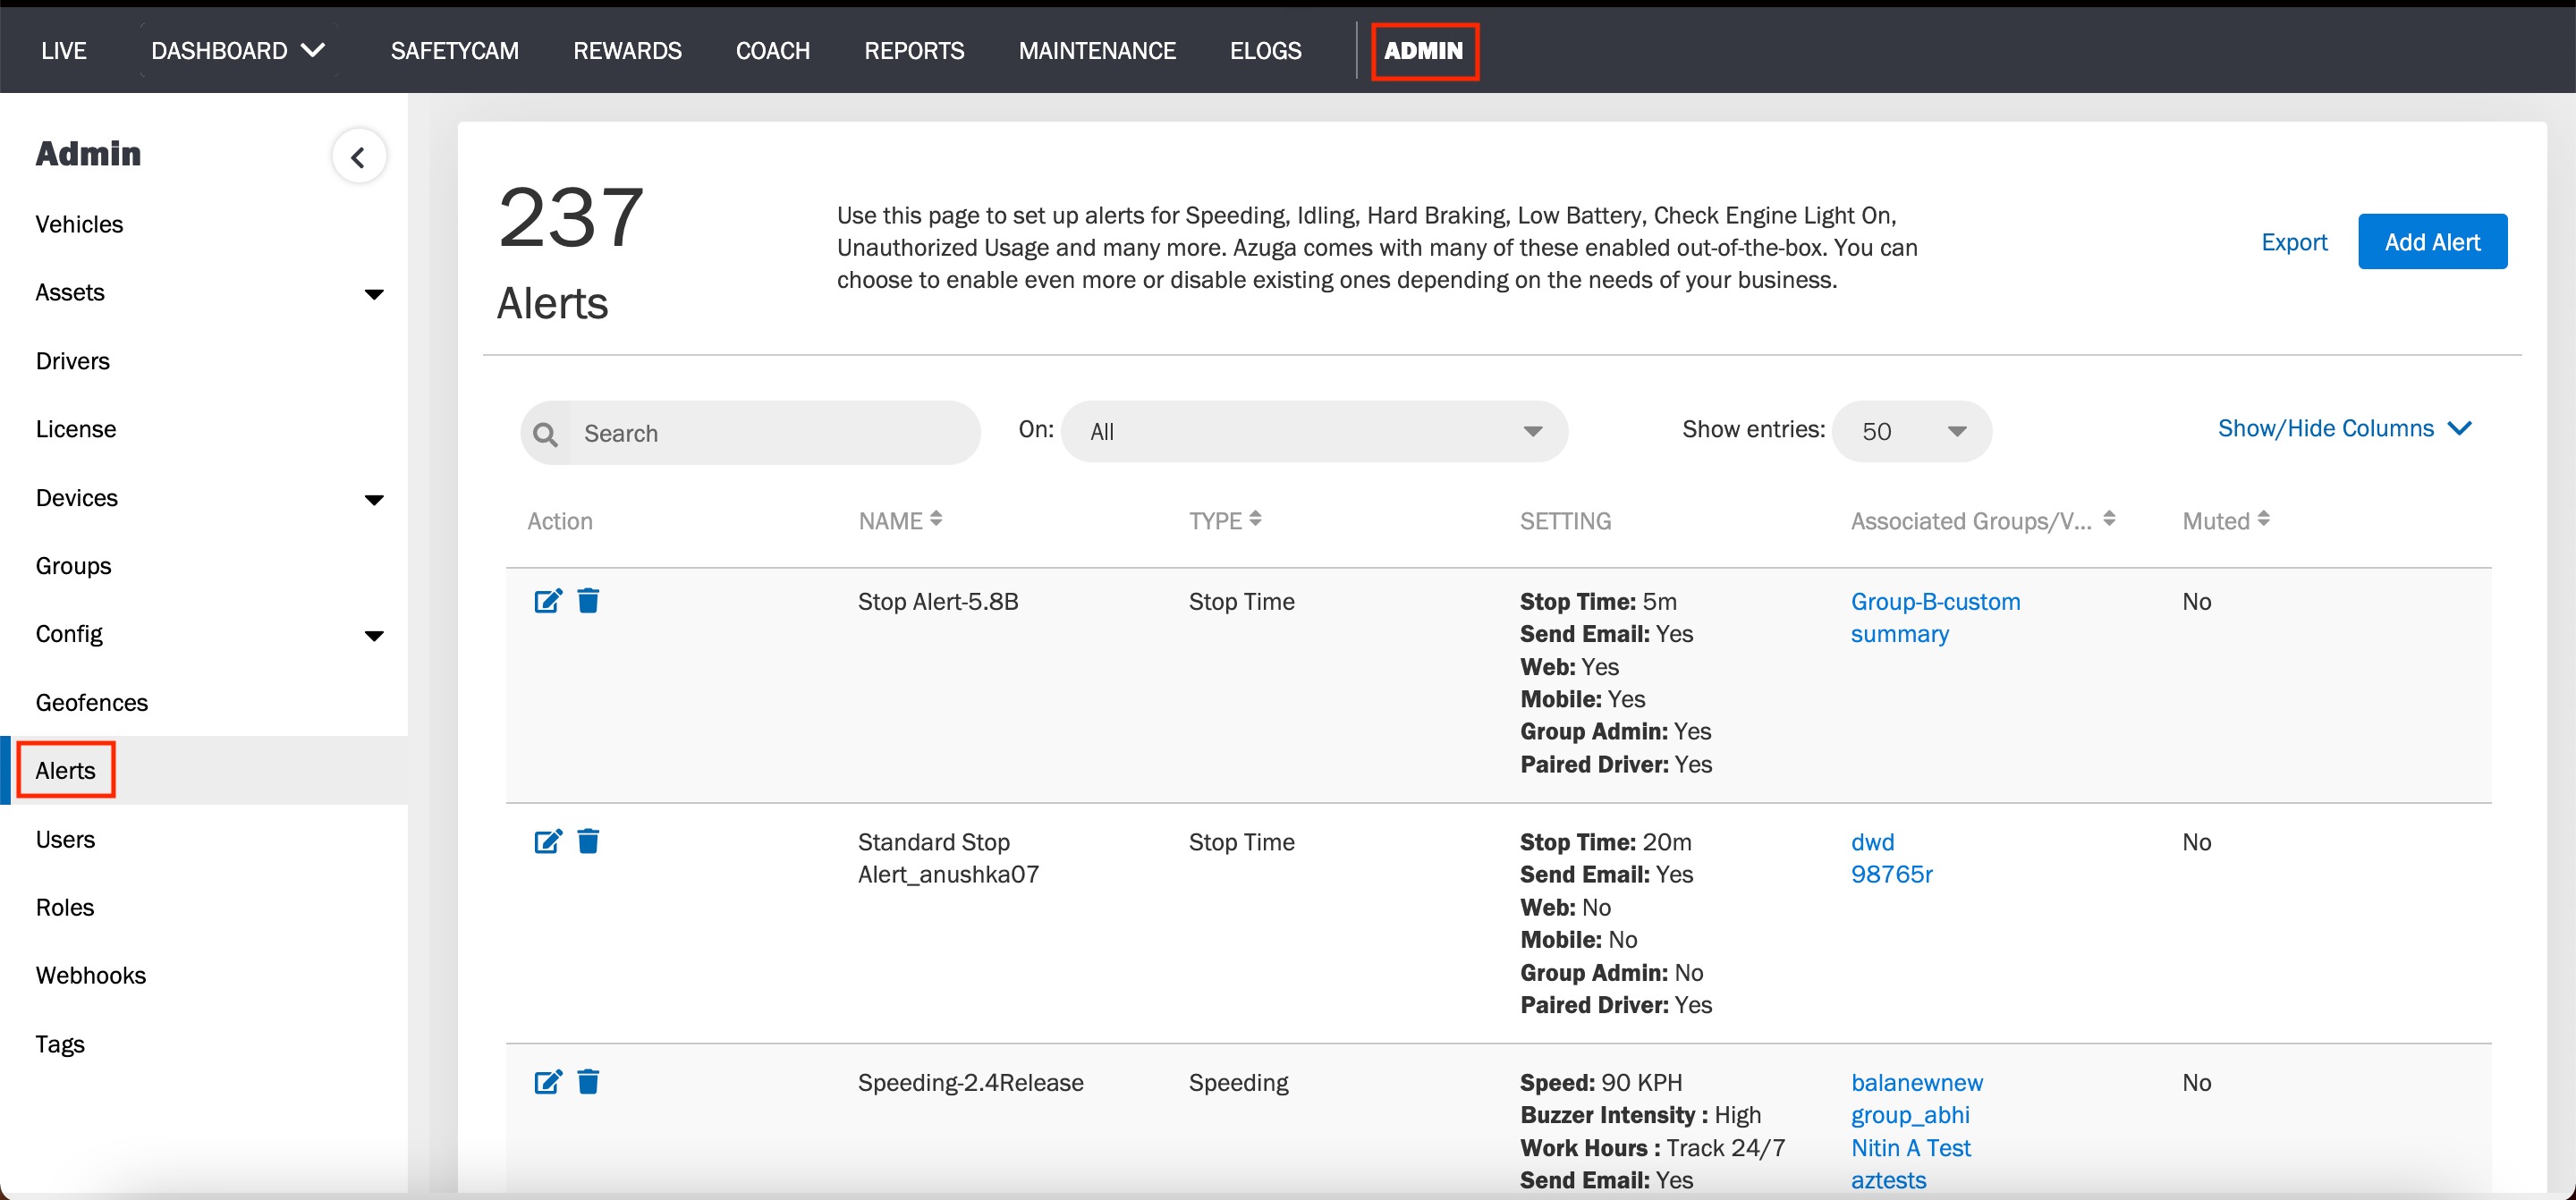
Task: Expand the Devices submenu
Action: [x=374, y=499]
